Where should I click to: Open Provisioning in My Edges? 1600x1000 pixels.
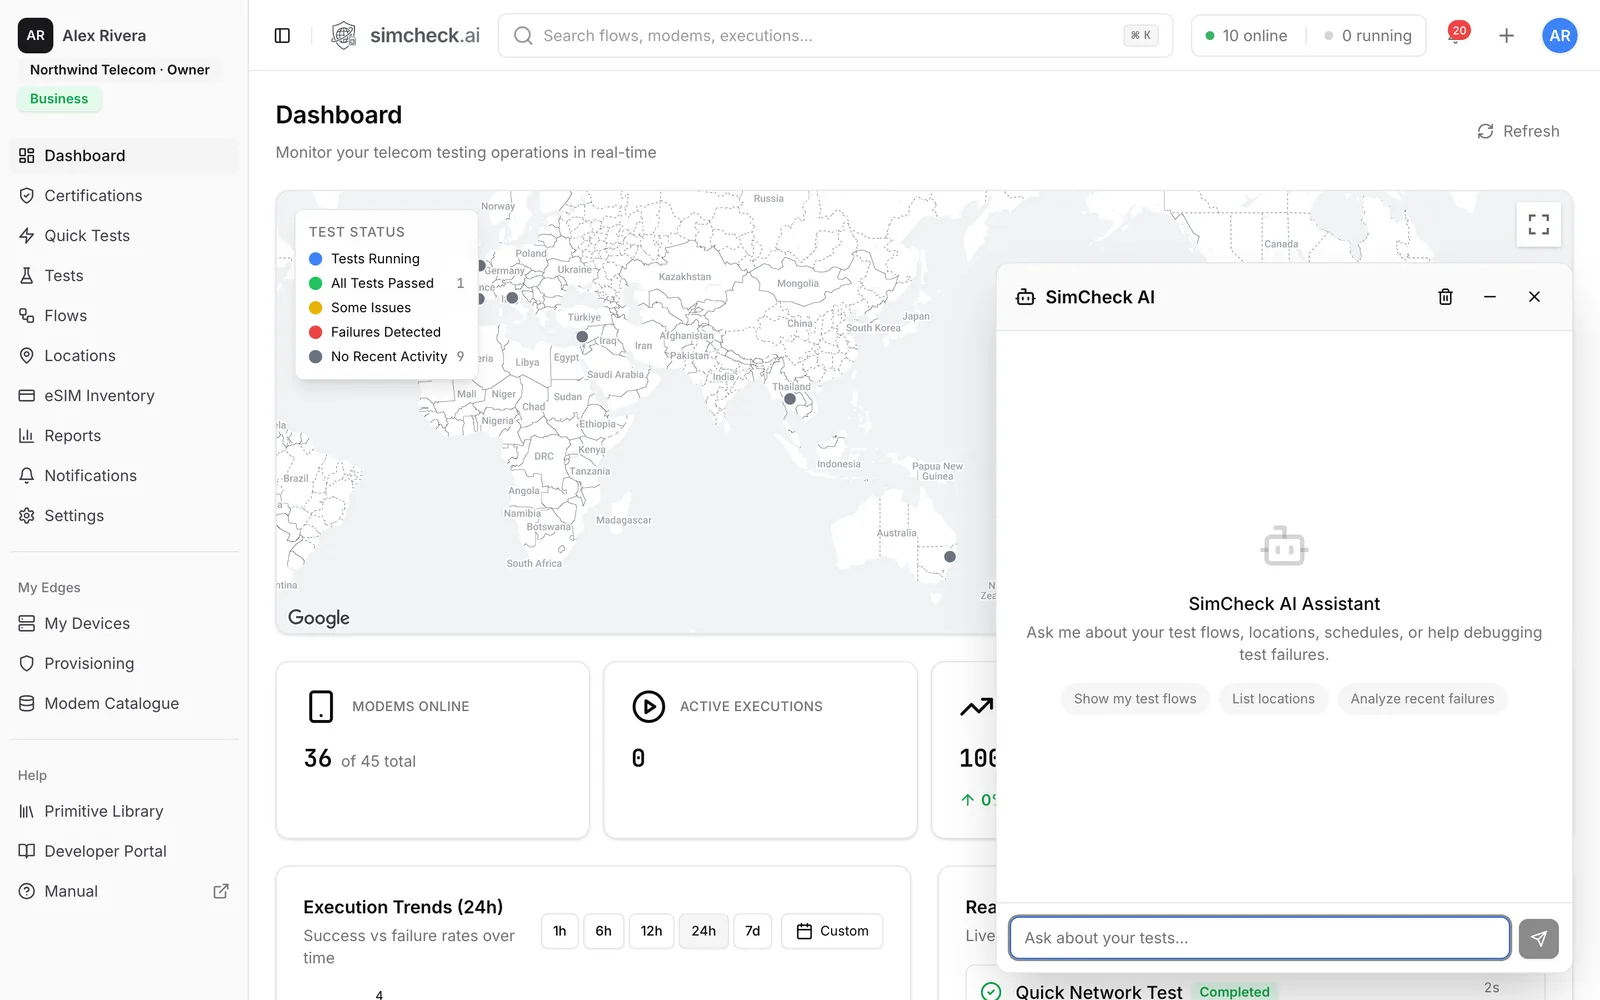pos(124,664)
